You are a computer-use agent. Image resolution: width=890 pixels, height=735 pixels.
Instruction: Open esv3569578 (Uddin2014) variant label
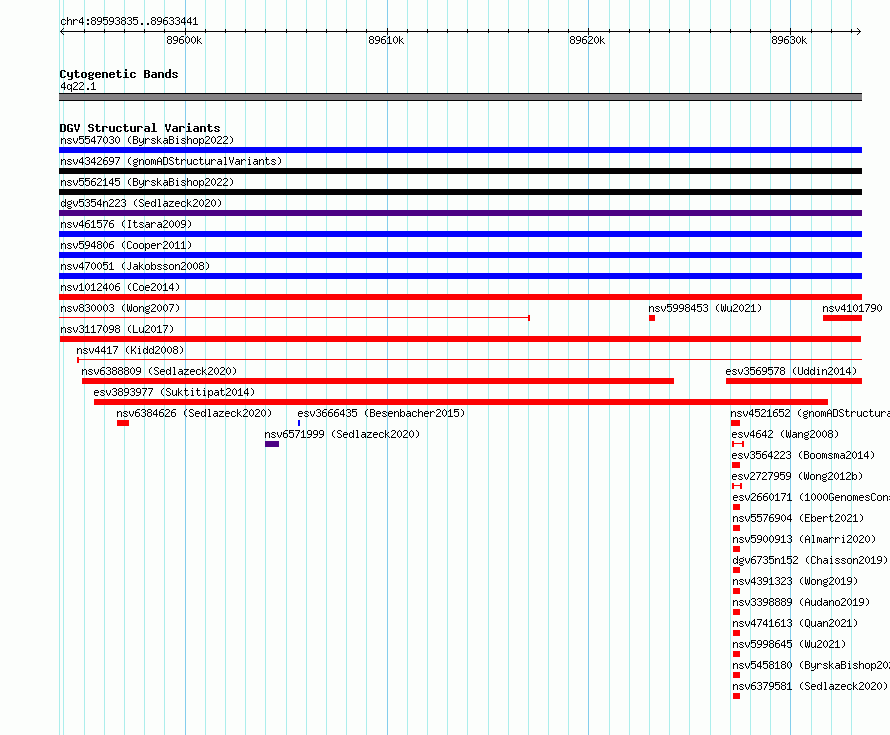[x=791, y=371]
